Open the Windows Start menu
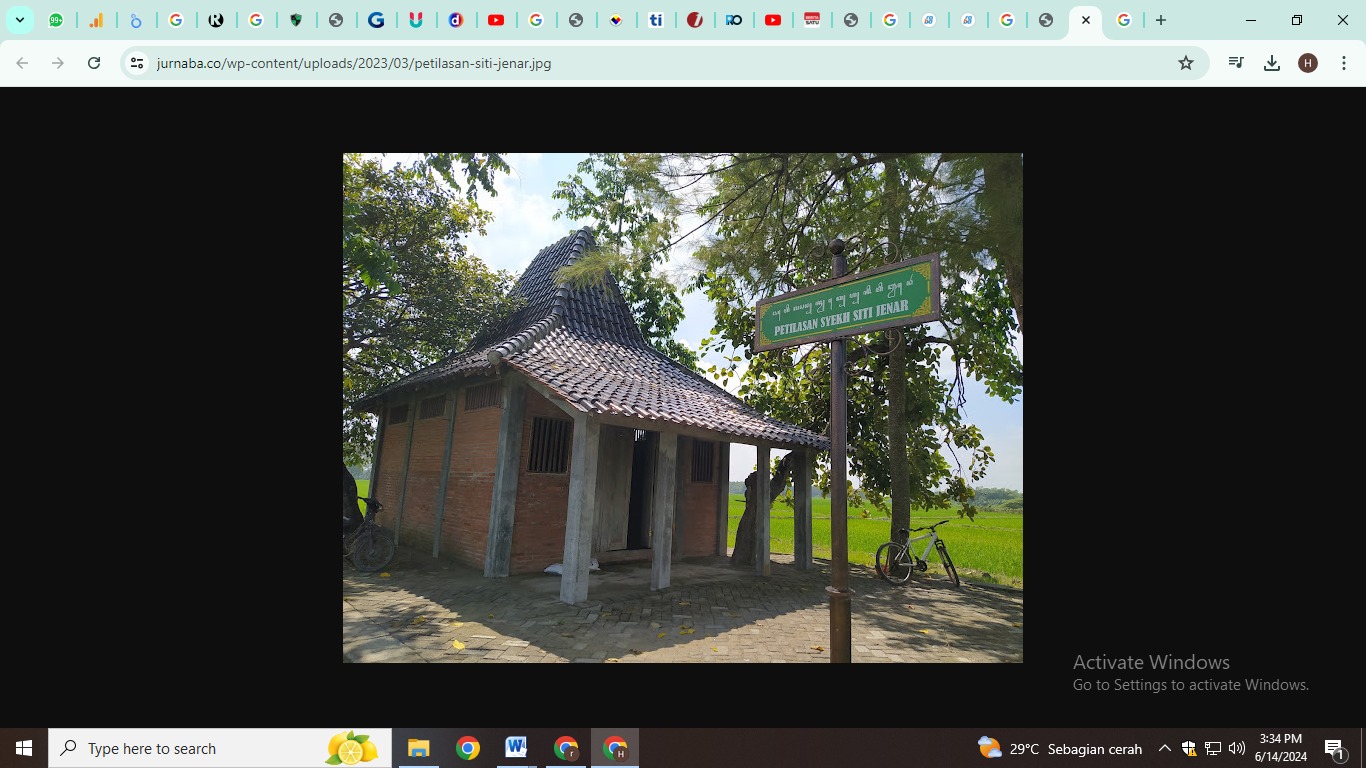This screenshot has width=1366, height=768. tap(24, 748)
